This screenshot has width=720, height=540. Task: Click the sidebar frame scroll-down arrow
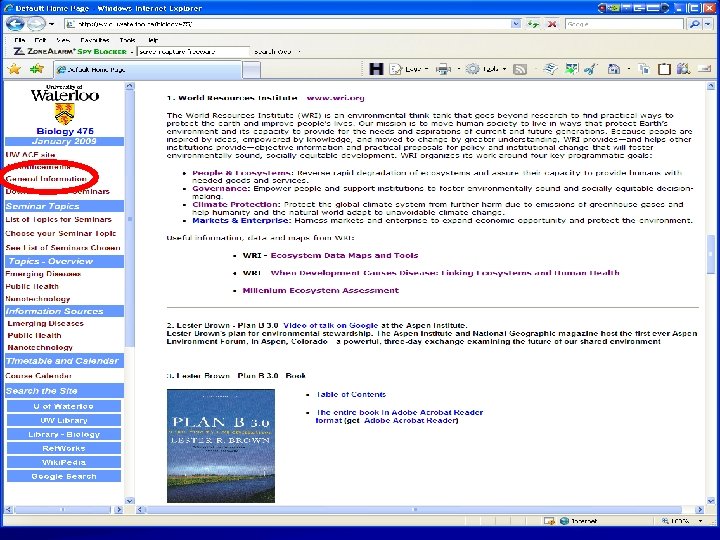coord(129,501)
